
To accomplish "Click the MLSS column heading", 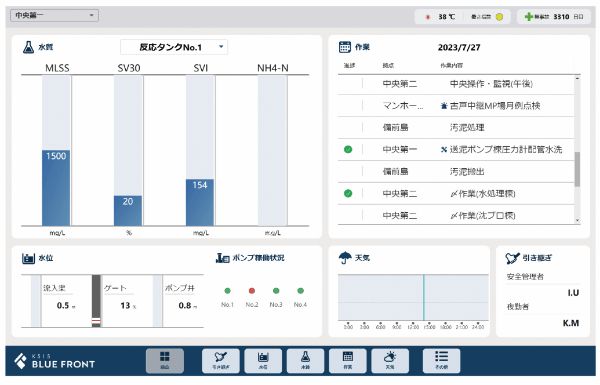I will click(57, 68).
